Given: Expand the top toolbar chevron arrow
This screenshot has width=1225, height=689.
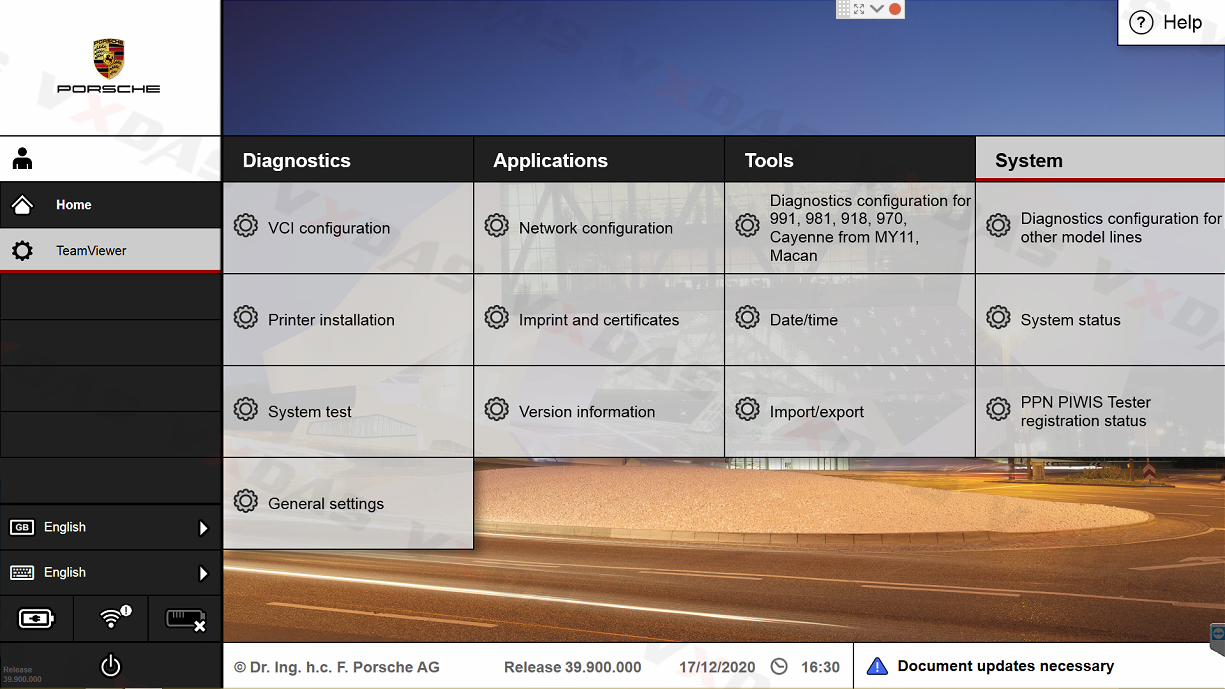Looking at the screenshot, I should [877, 9].
